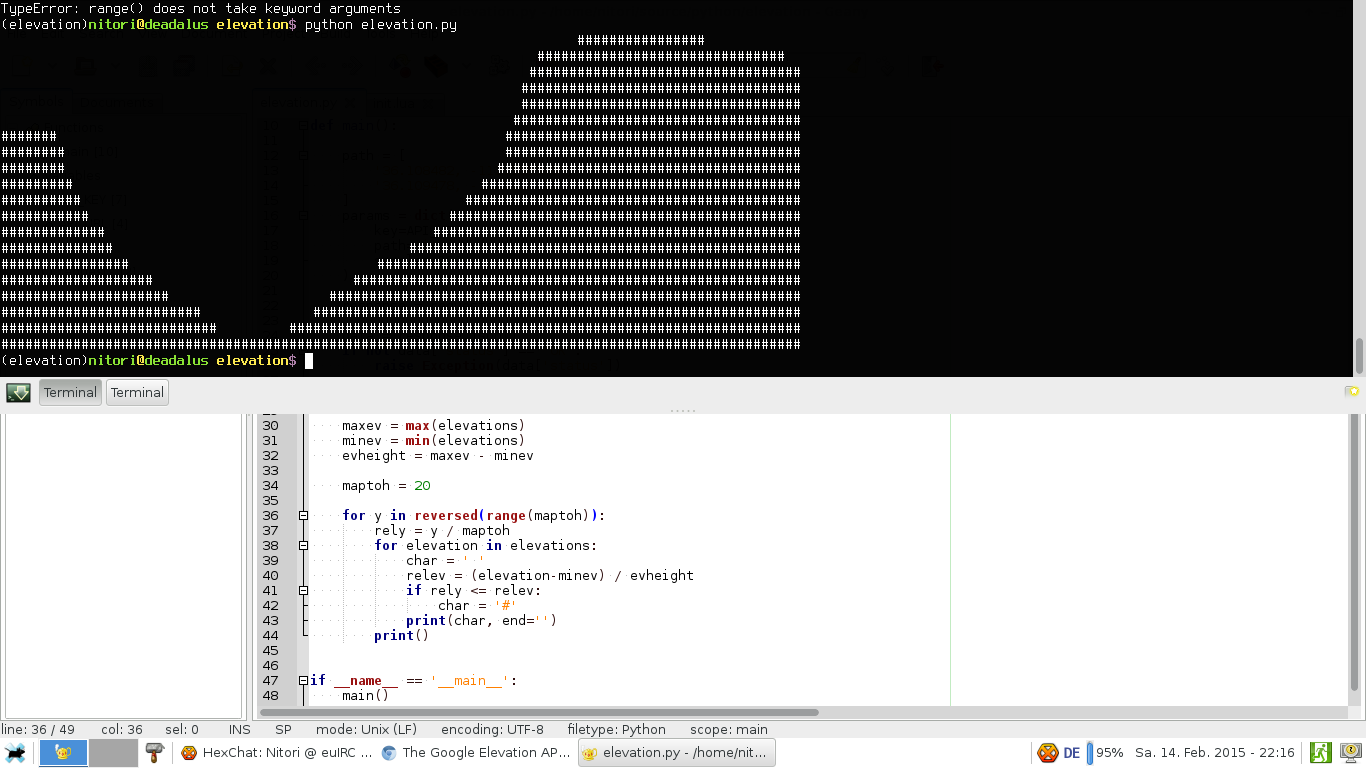This screenshot has height=768, width=1366.
Task: Toggle the DE keyboard layout indicator
Action: click(x=1072, y=753)
